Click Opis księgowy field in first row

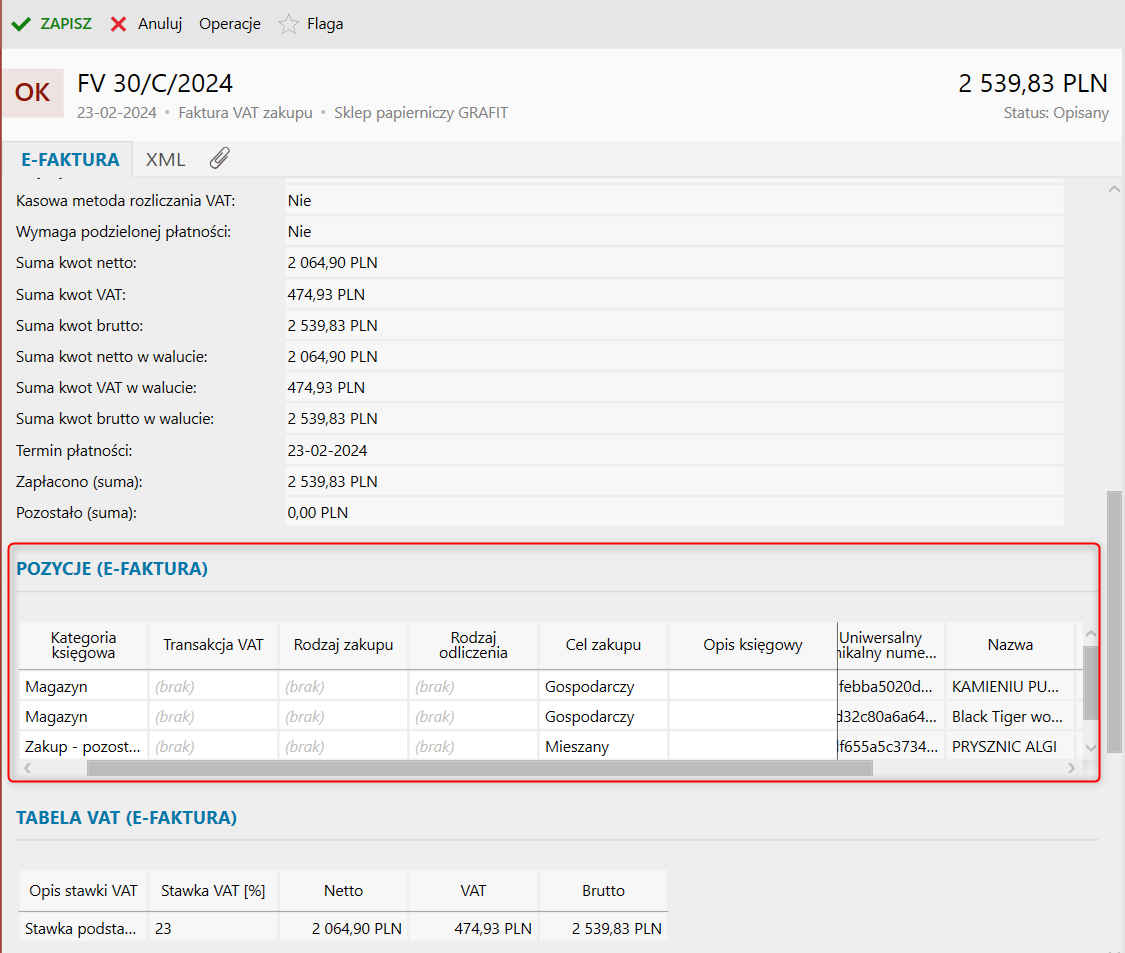752,687
